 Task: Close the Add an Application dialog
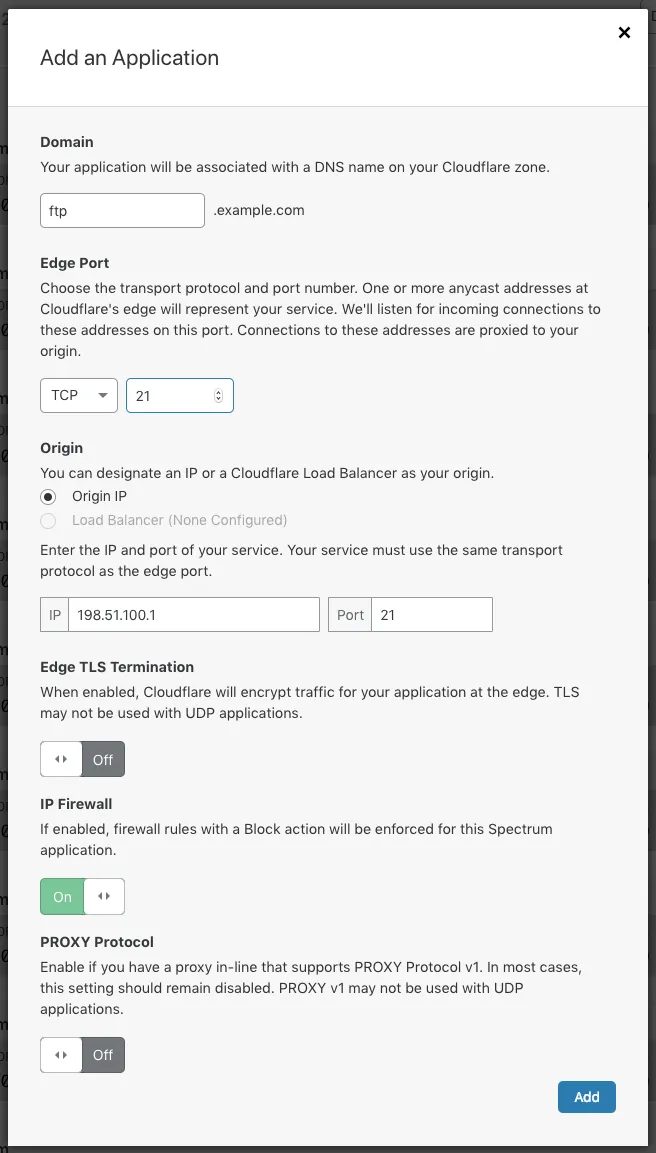click(624, 32)
